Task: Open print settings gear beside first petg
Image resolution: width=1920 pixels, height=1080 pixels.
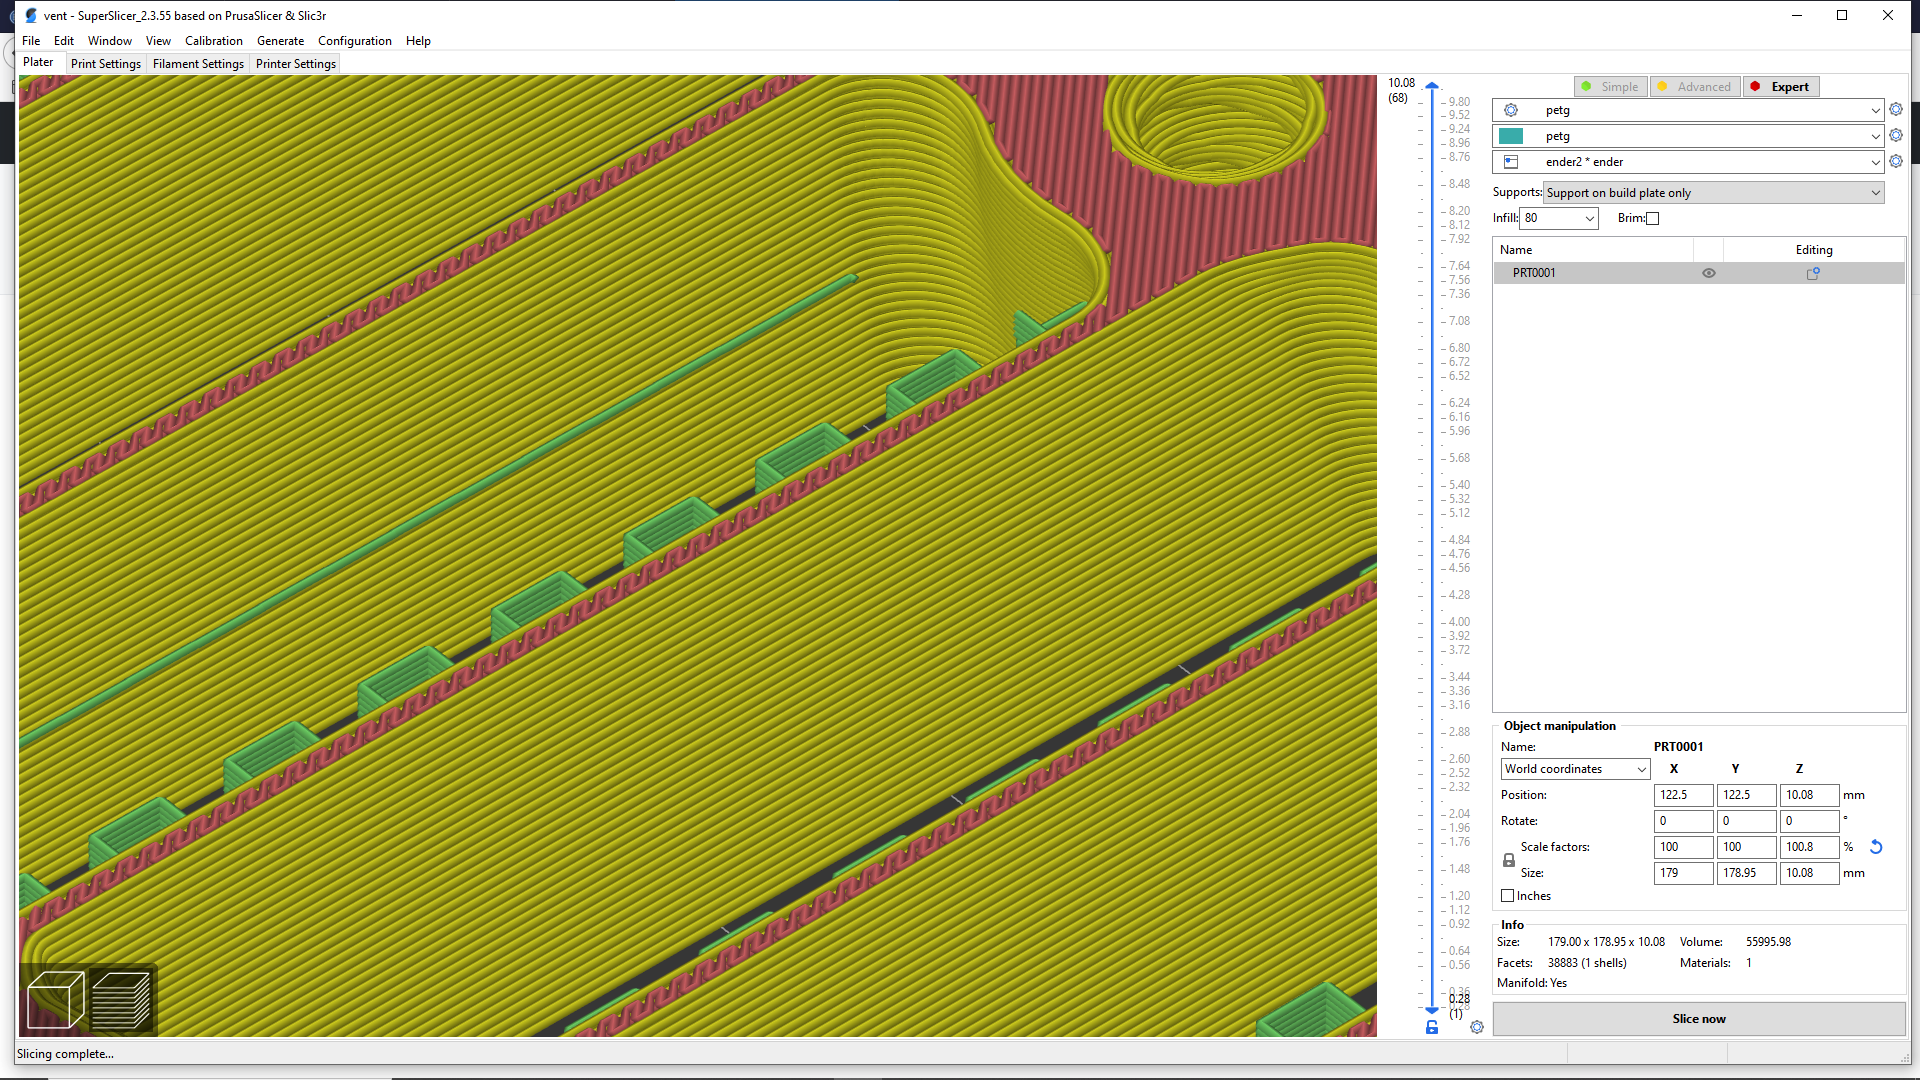Action: [x=1895, y=110]
